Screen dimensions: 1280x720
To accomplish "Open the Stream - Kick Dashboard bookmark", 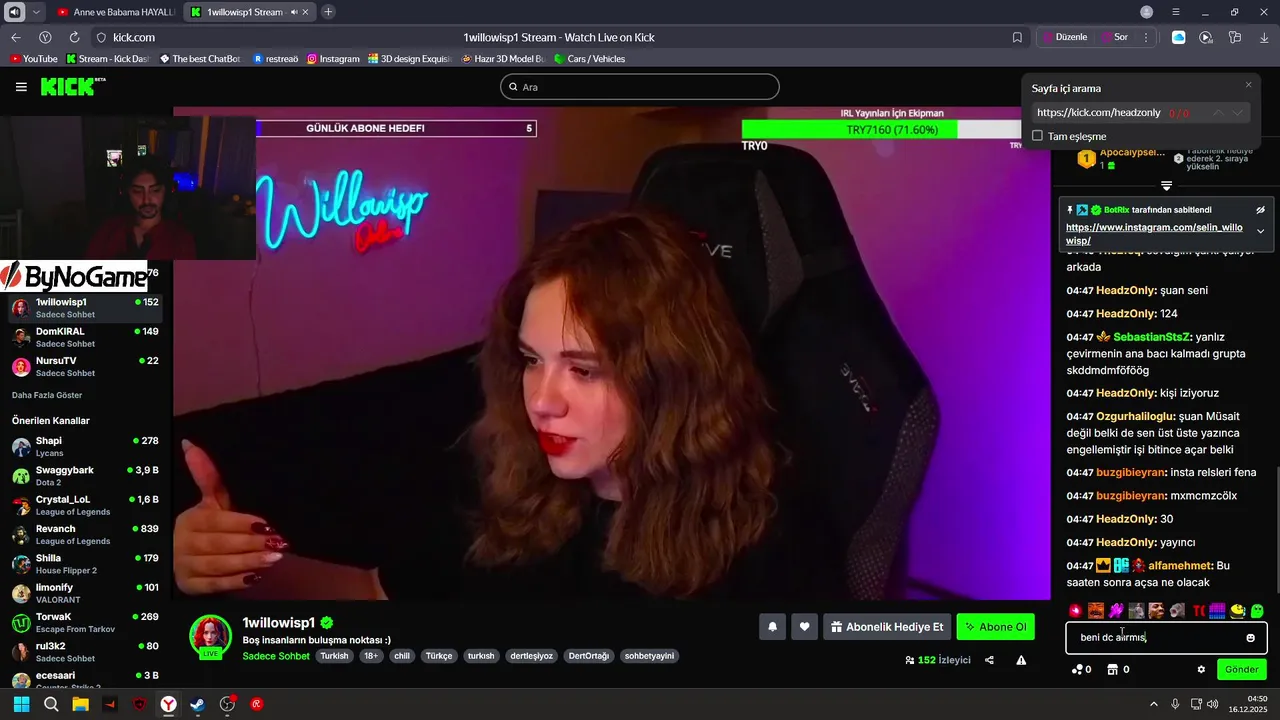I will (107, 59).
